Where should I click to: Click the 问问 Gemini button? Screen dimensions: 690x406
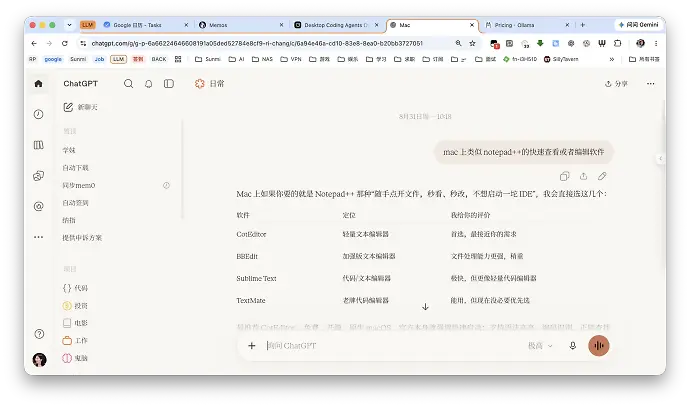coord(638,25)
